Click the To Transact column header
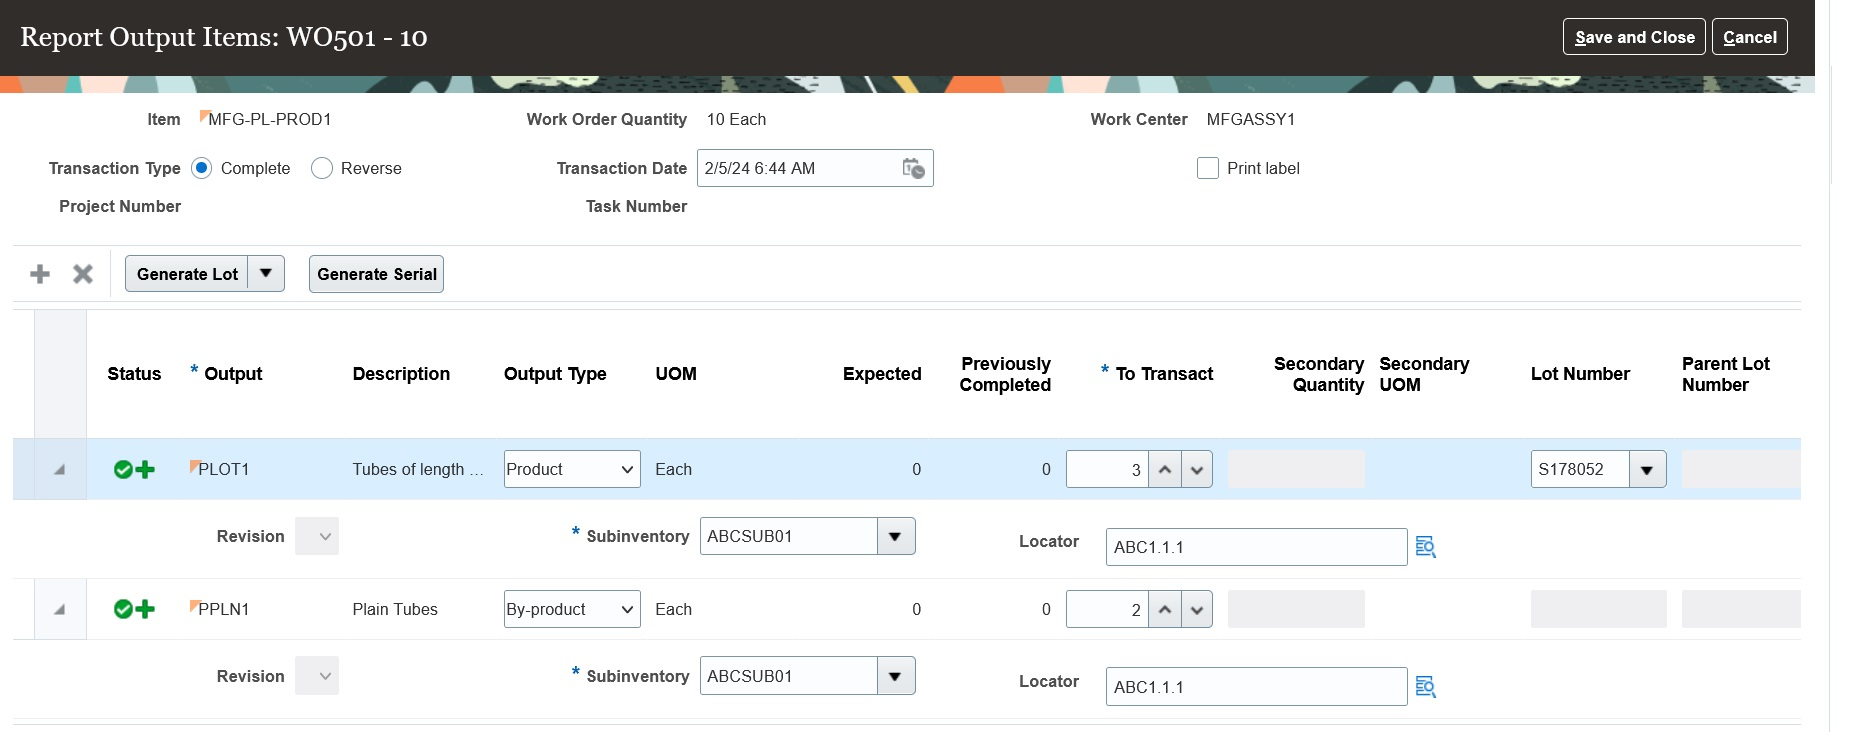Image resolution: width=1858 pixels, height=732 pixels. pyautogui.click(x=1164, y=374)
